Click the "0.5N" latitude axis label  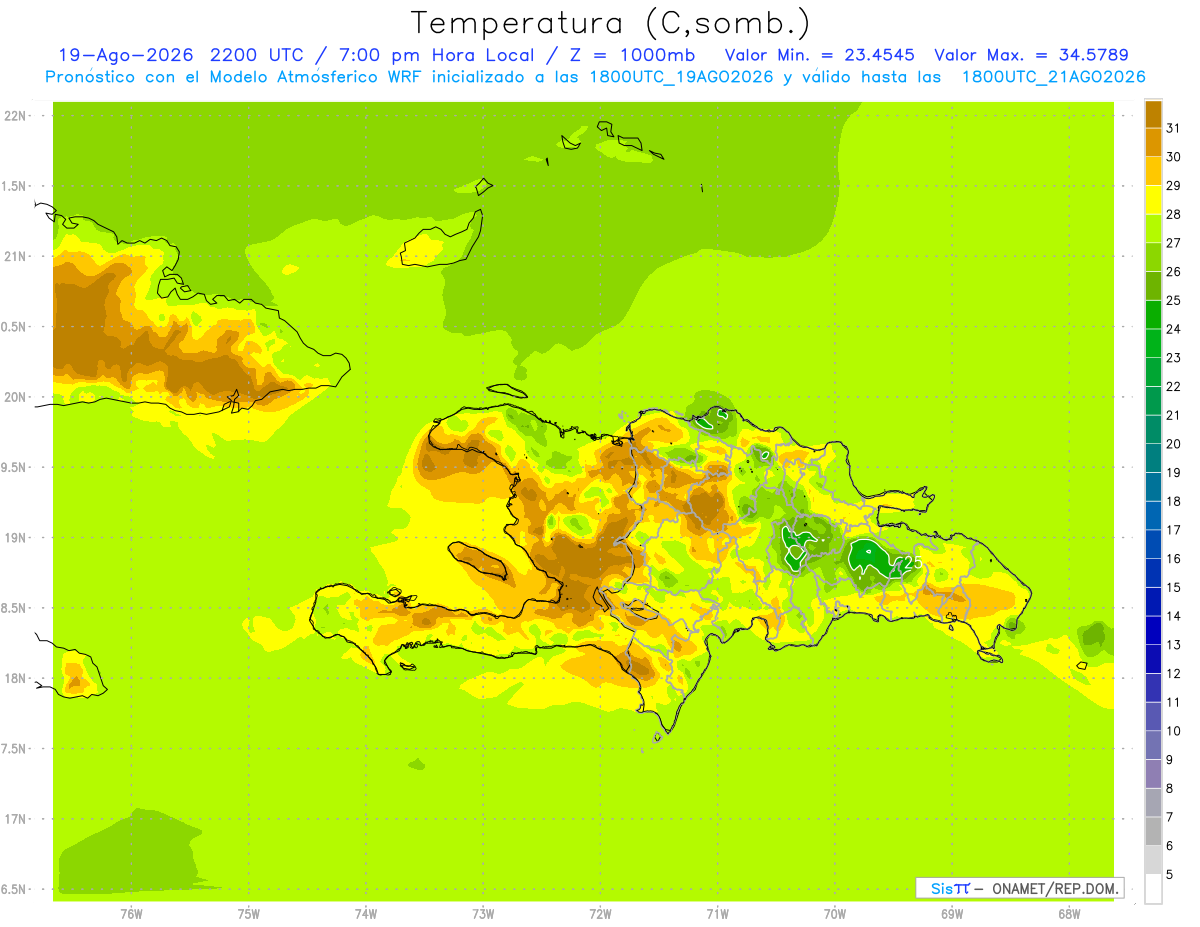tap(14, 327)
